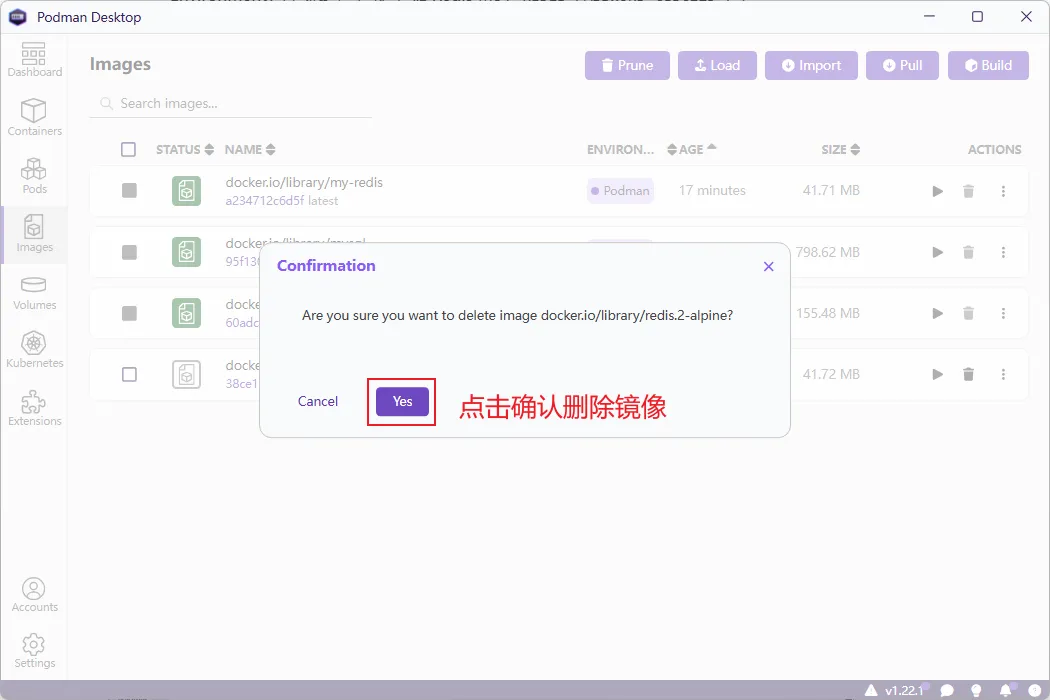Open the kebab menu for the my-redis image
The image size is (1050, 700).
pyautogui.click(x=1003, y=190)
